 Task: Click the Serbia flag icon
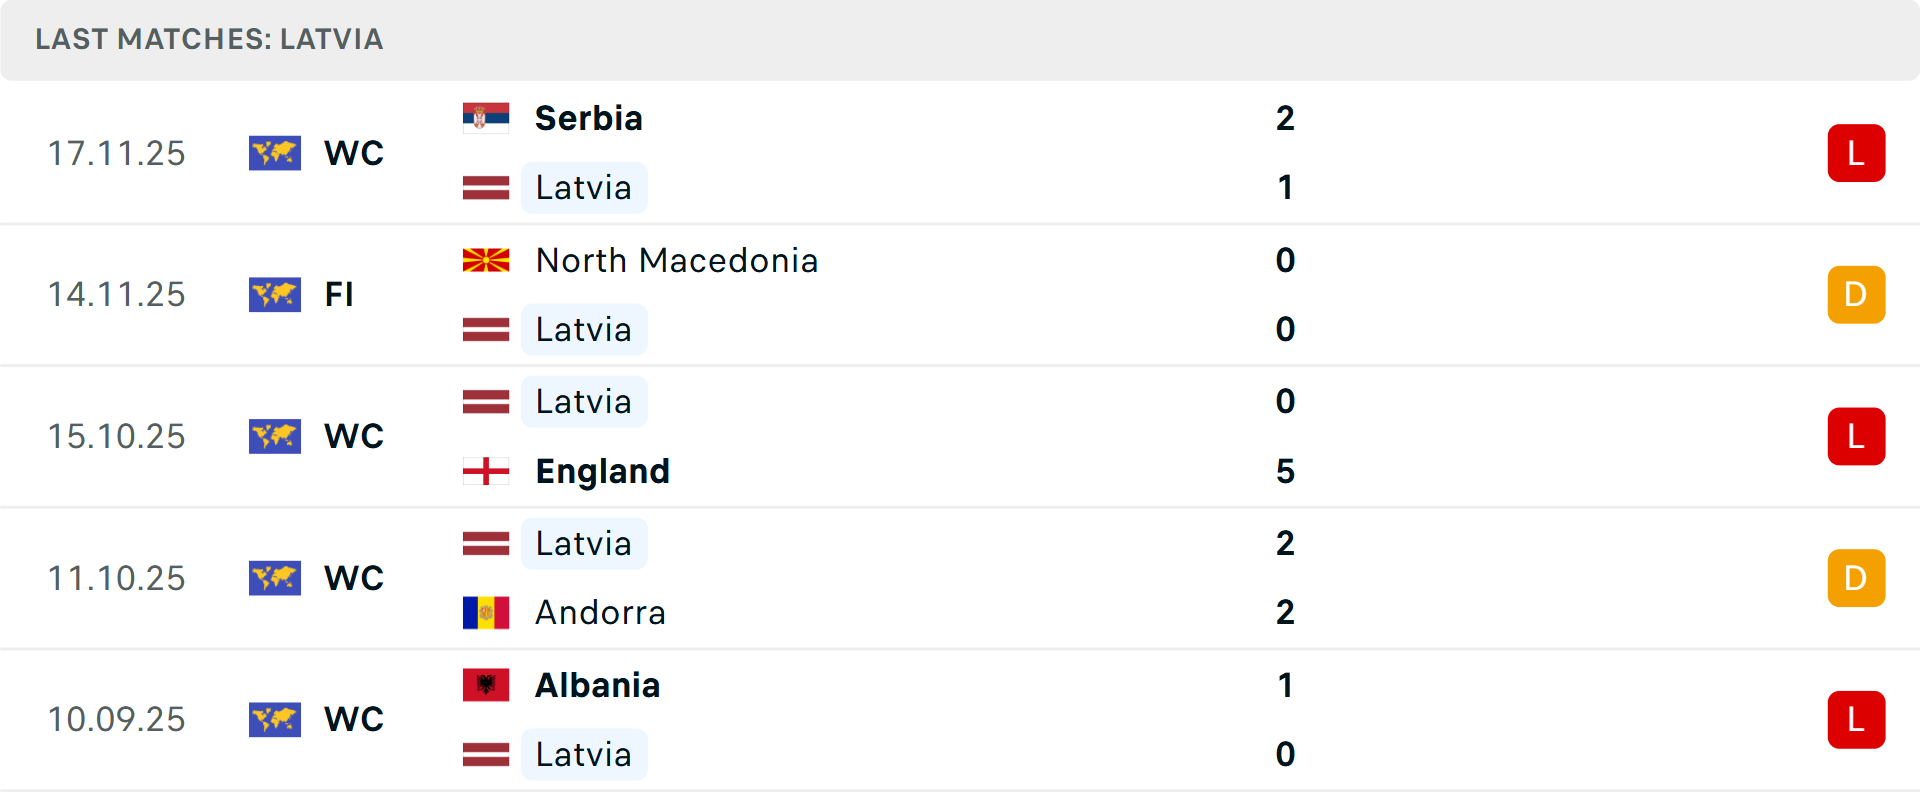(486, 118)
